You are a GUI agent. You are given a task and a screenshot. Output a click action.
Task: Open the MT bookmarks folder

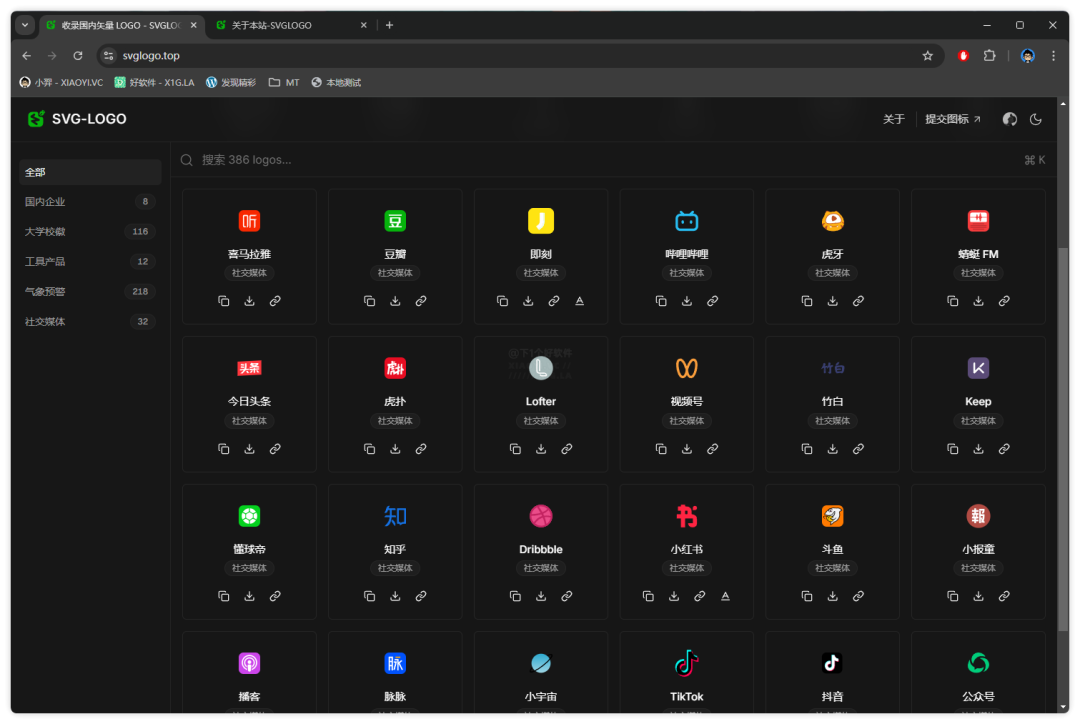click(284, 83)
